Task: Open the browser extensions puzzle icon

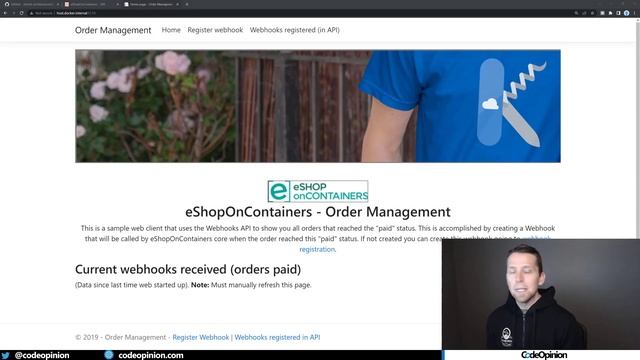Action: click(x=610, y=13)
